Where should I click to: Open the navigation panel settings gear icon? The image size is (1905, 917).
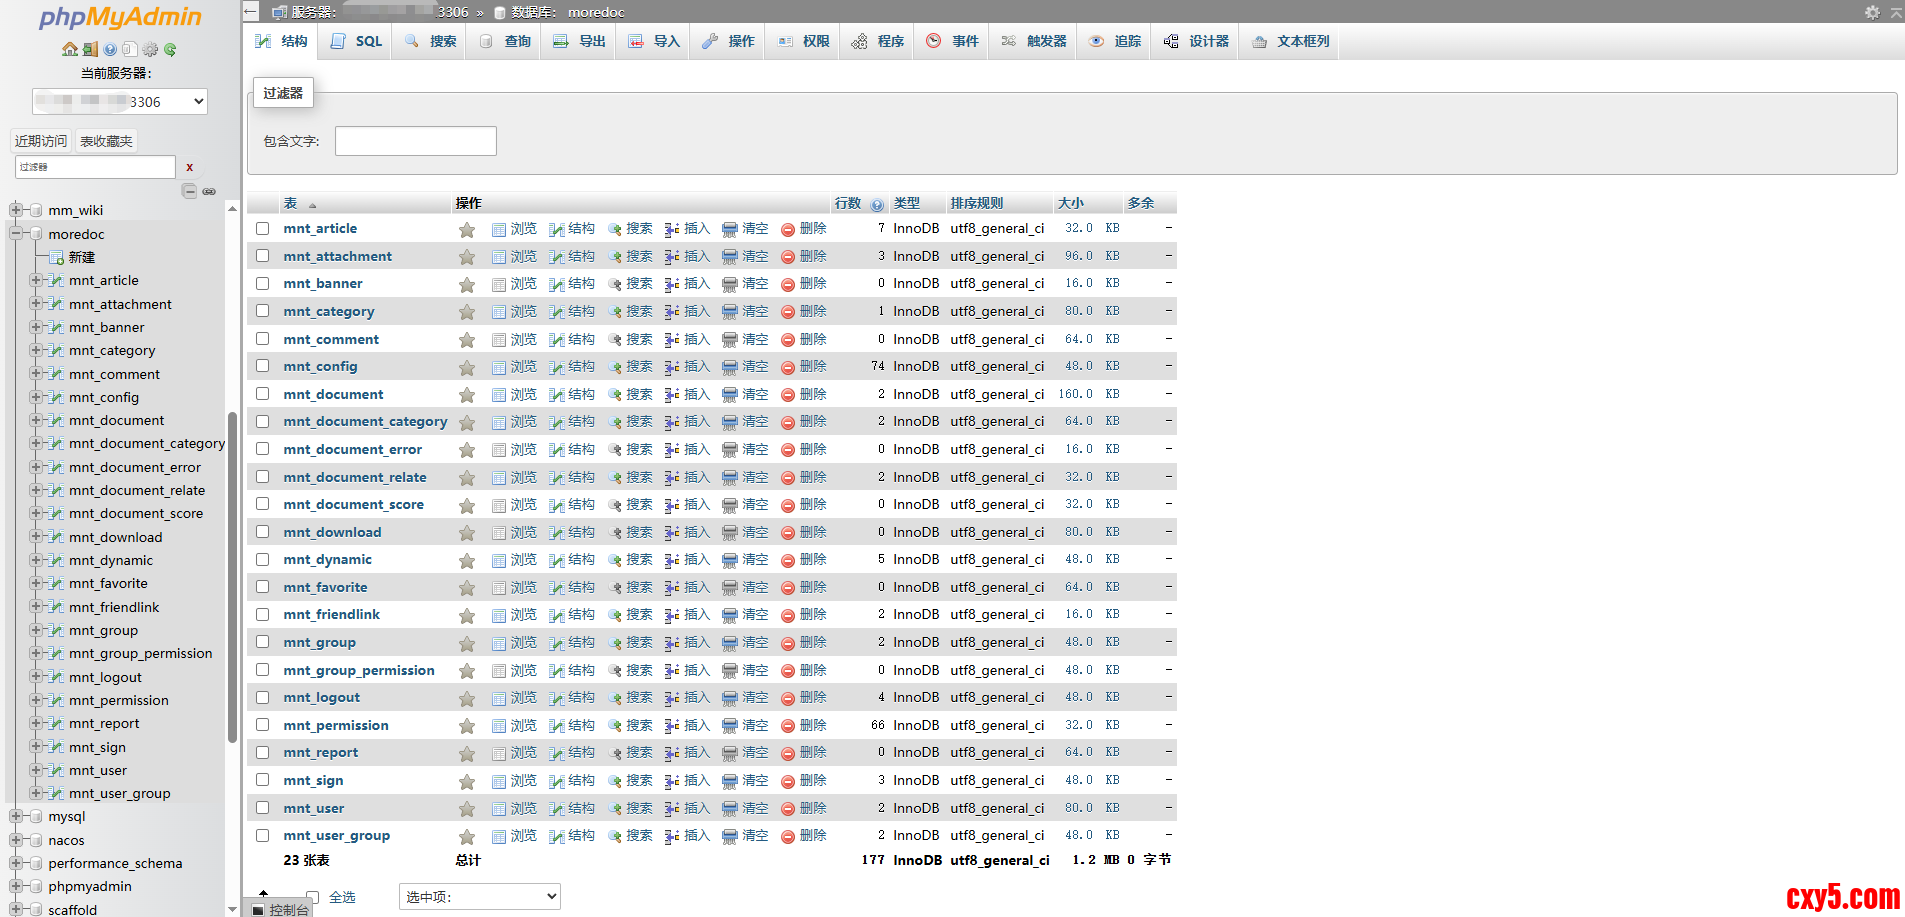pyautogui.click(x=150, y=49)
